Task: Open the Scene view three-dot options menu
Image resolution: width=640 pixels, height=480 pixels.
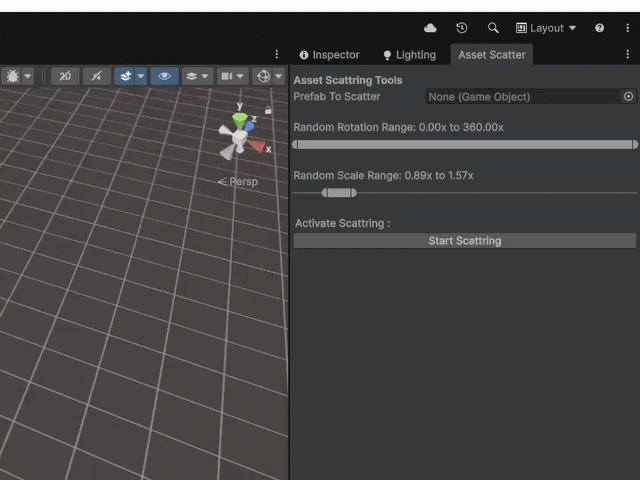Action: [x=277, y=54]
